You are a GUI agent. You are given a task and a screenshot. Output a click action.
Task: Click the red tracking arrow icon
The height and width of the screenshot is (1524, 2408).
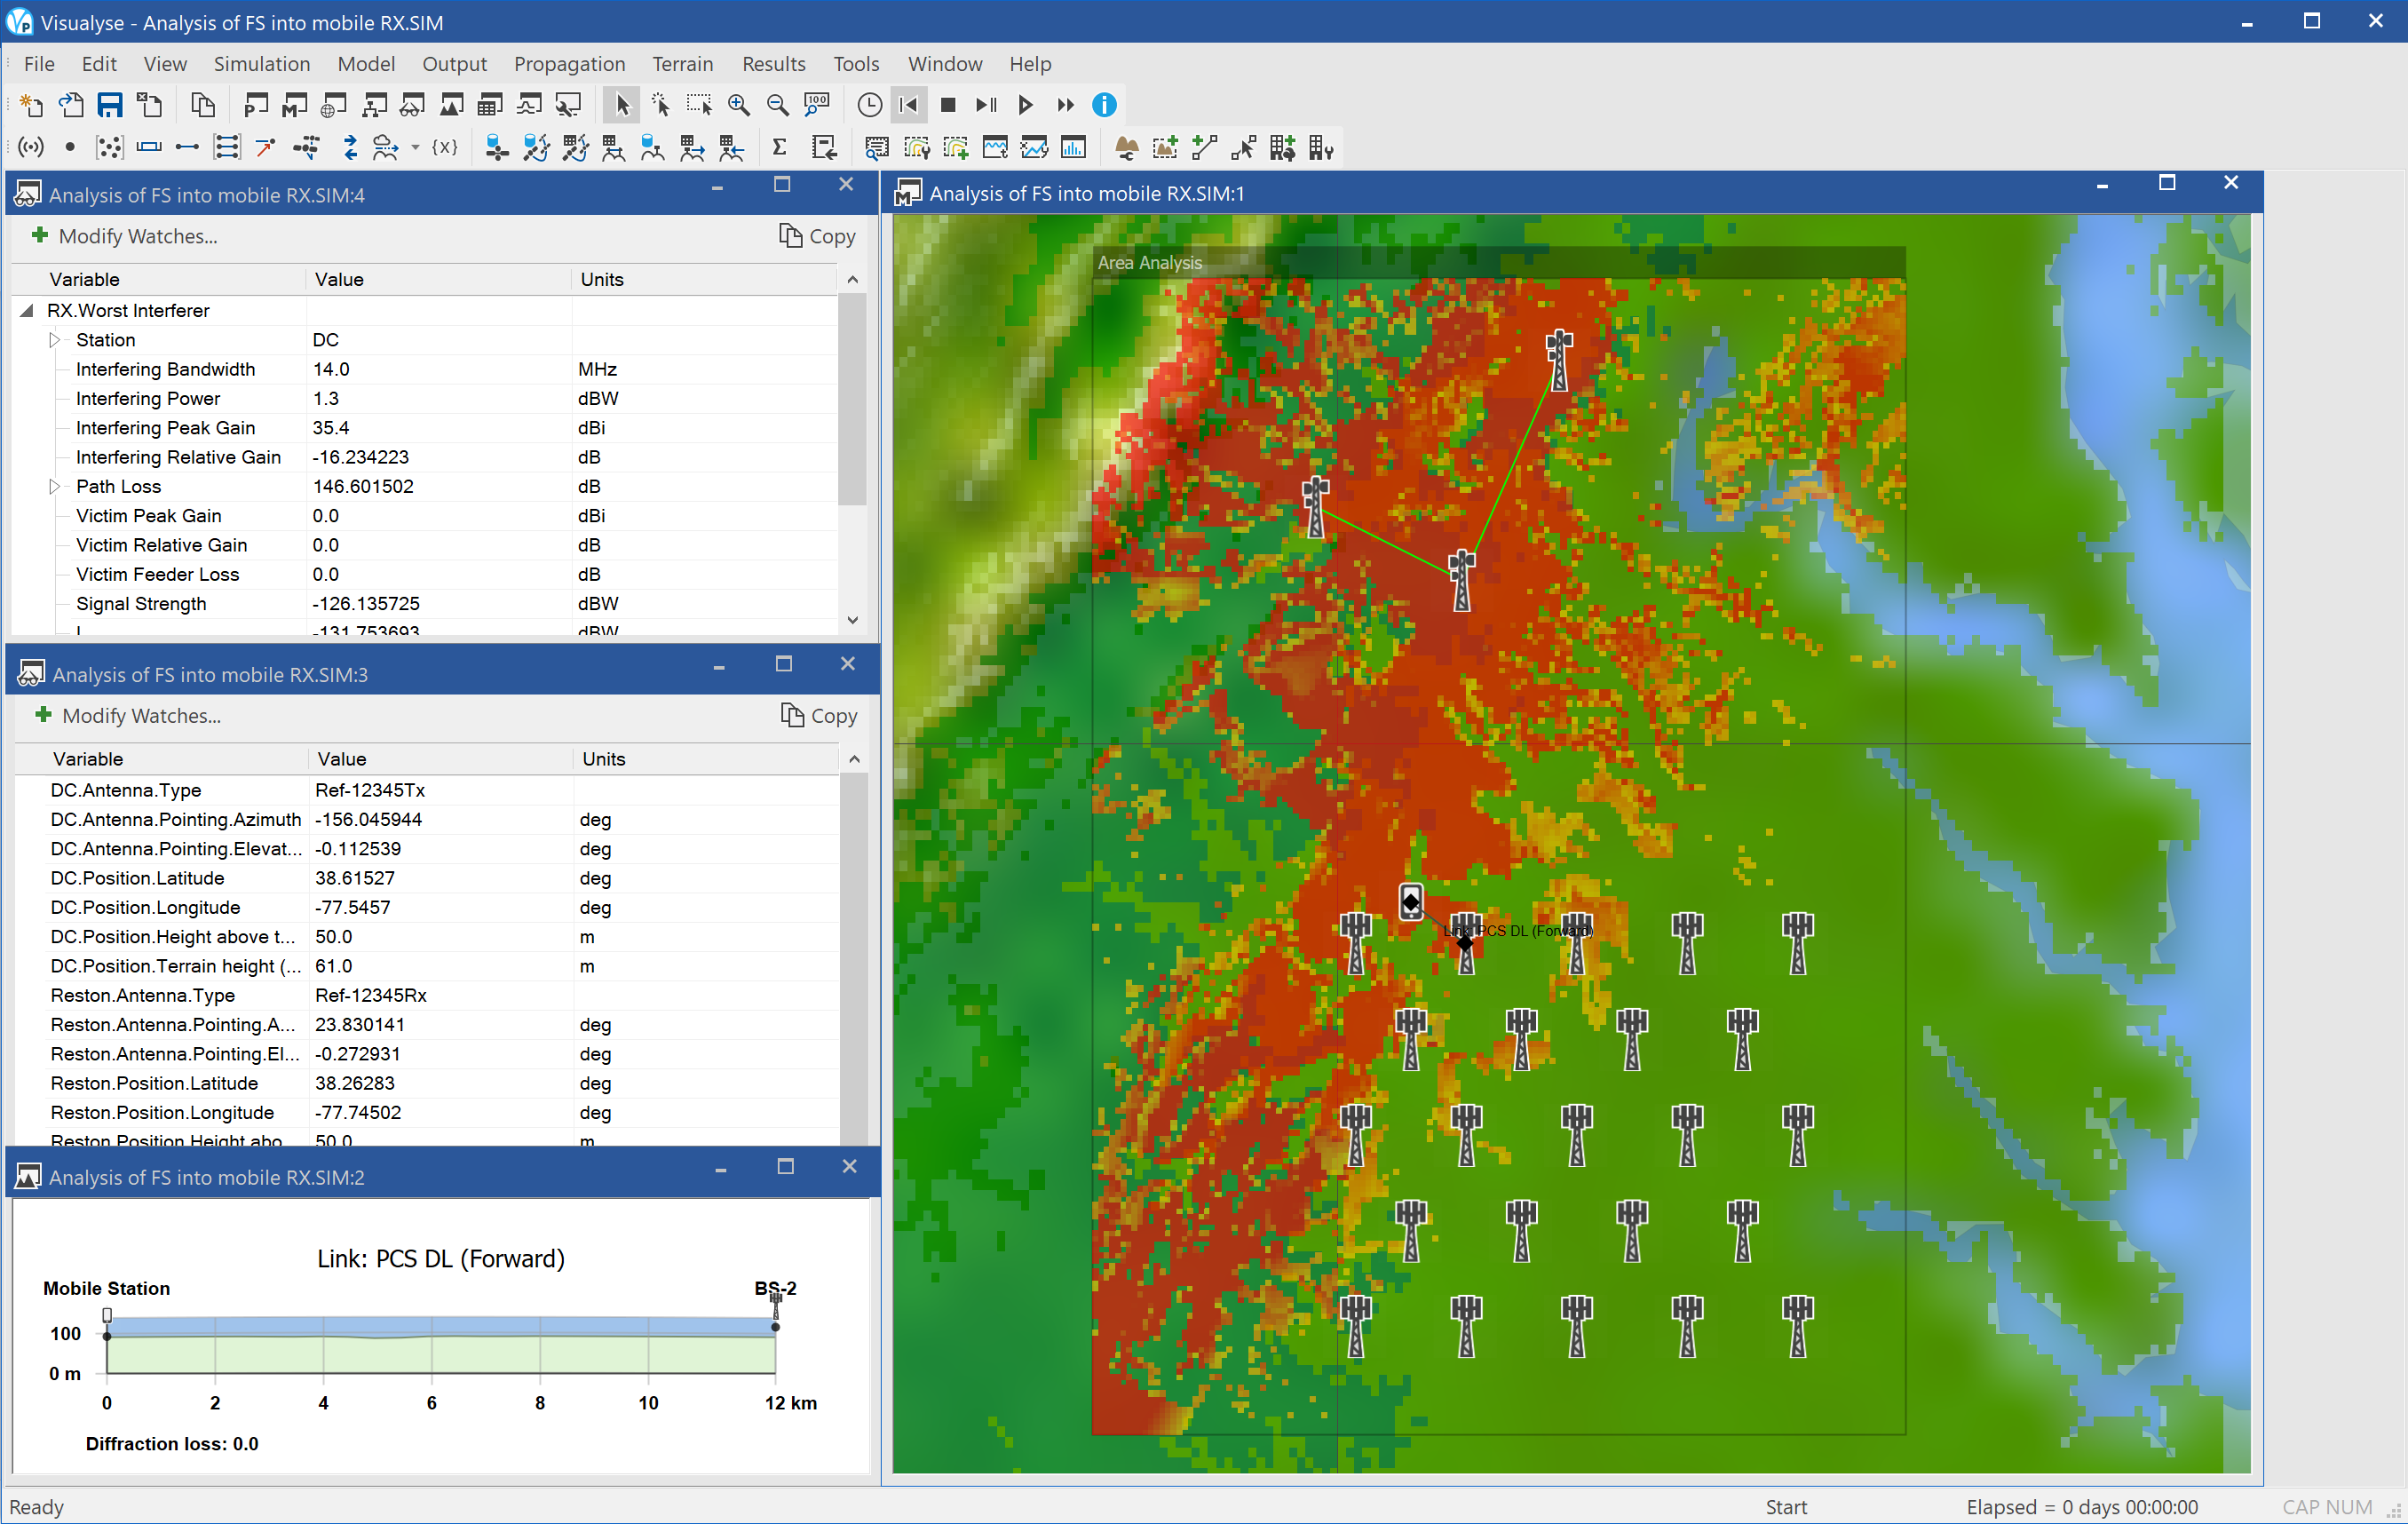coord(266,148)
